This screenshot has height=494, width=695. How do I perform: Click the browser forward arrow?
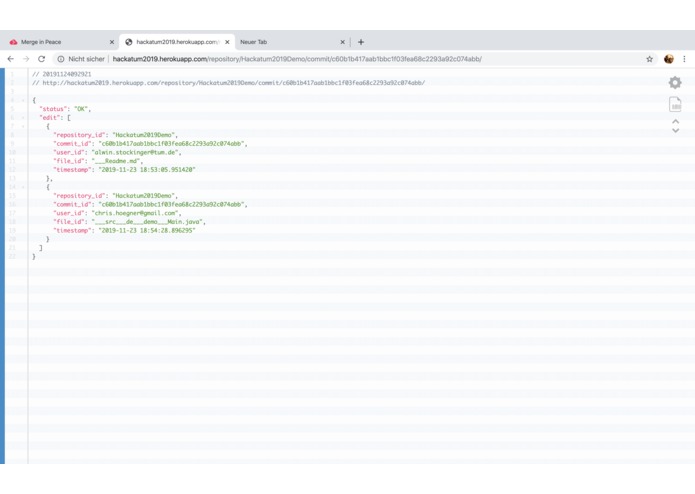(26, 59)
